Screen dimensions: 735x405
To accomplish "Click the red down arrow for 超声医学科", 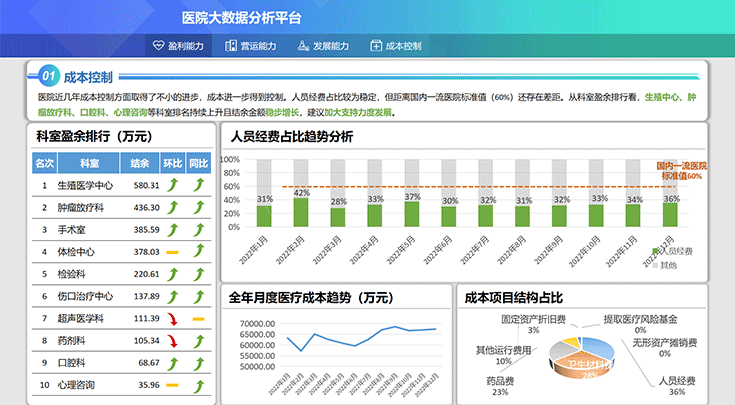I will [x=172, y=318].
